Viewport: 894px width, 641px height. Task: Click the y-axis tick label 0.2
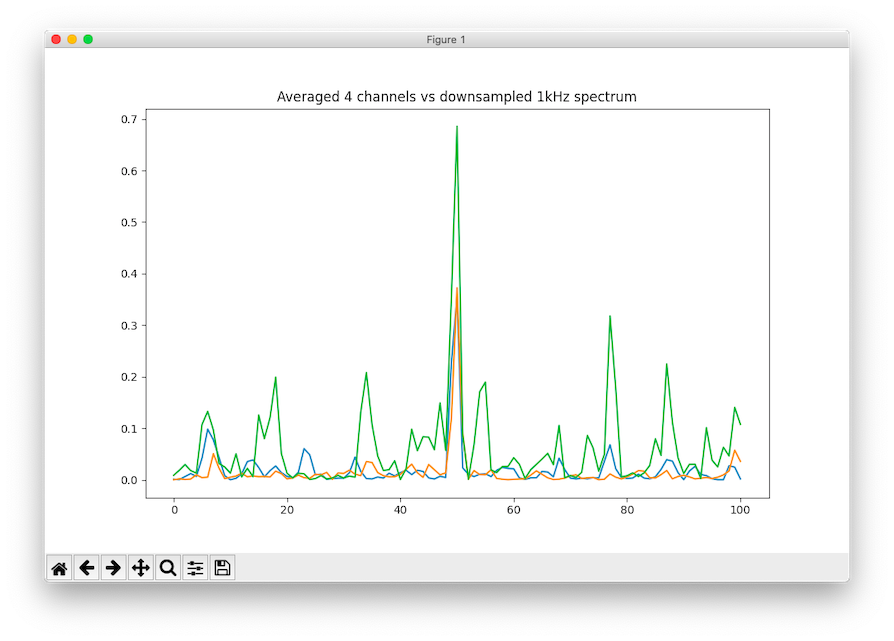coord(129,377)
